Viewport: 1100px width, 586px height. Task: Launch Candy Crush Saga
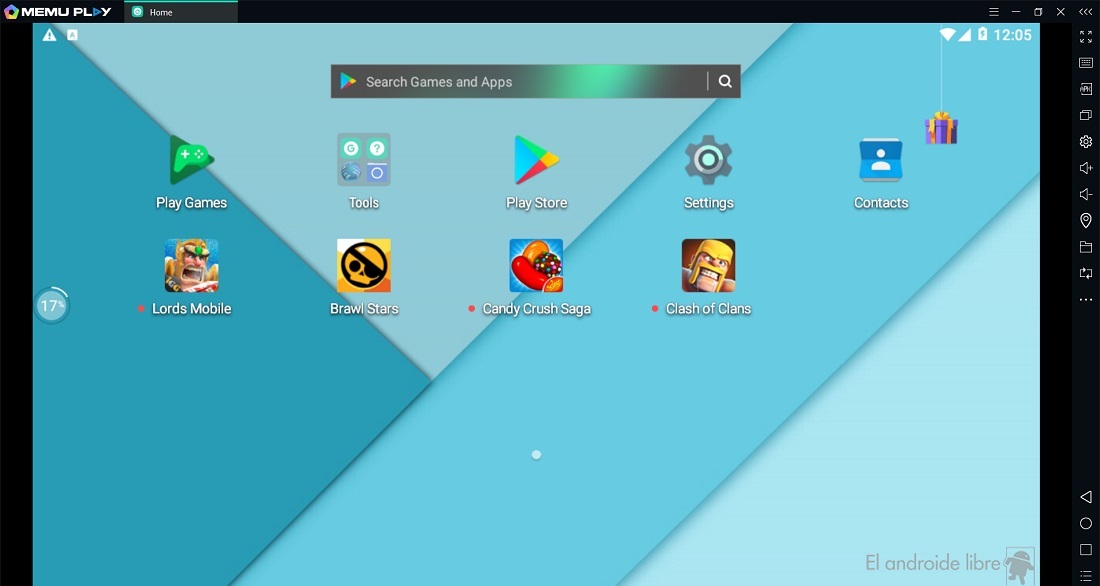536,265
